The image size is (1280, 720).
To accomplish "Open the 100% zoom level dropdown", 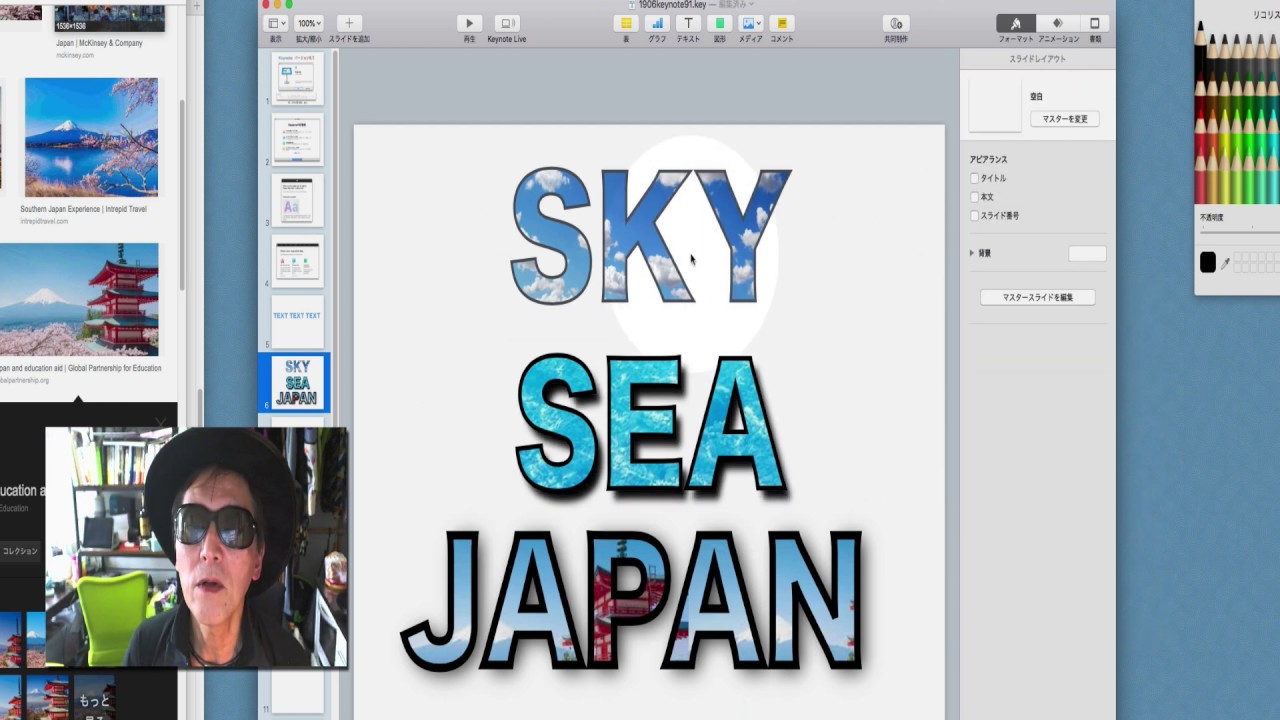I will (309, 23).
